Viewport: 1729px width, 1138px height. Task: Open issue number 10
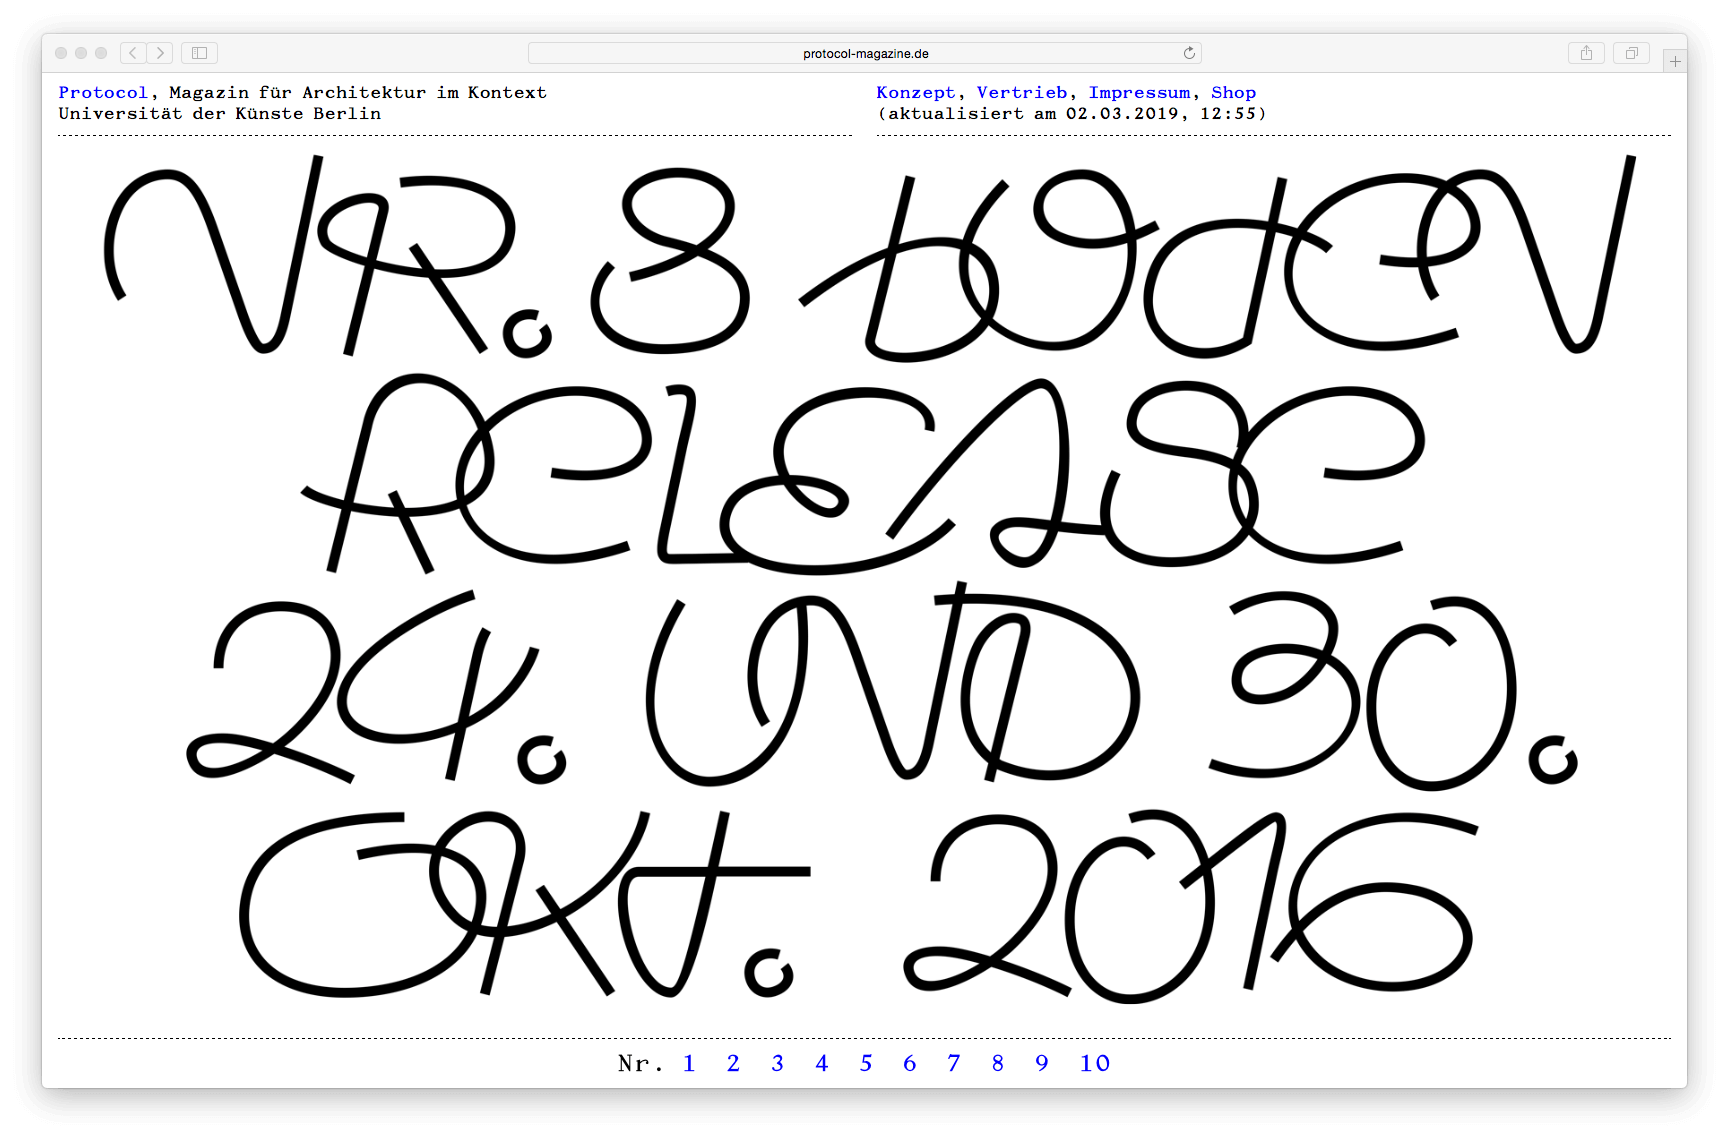(1094, 1063)
